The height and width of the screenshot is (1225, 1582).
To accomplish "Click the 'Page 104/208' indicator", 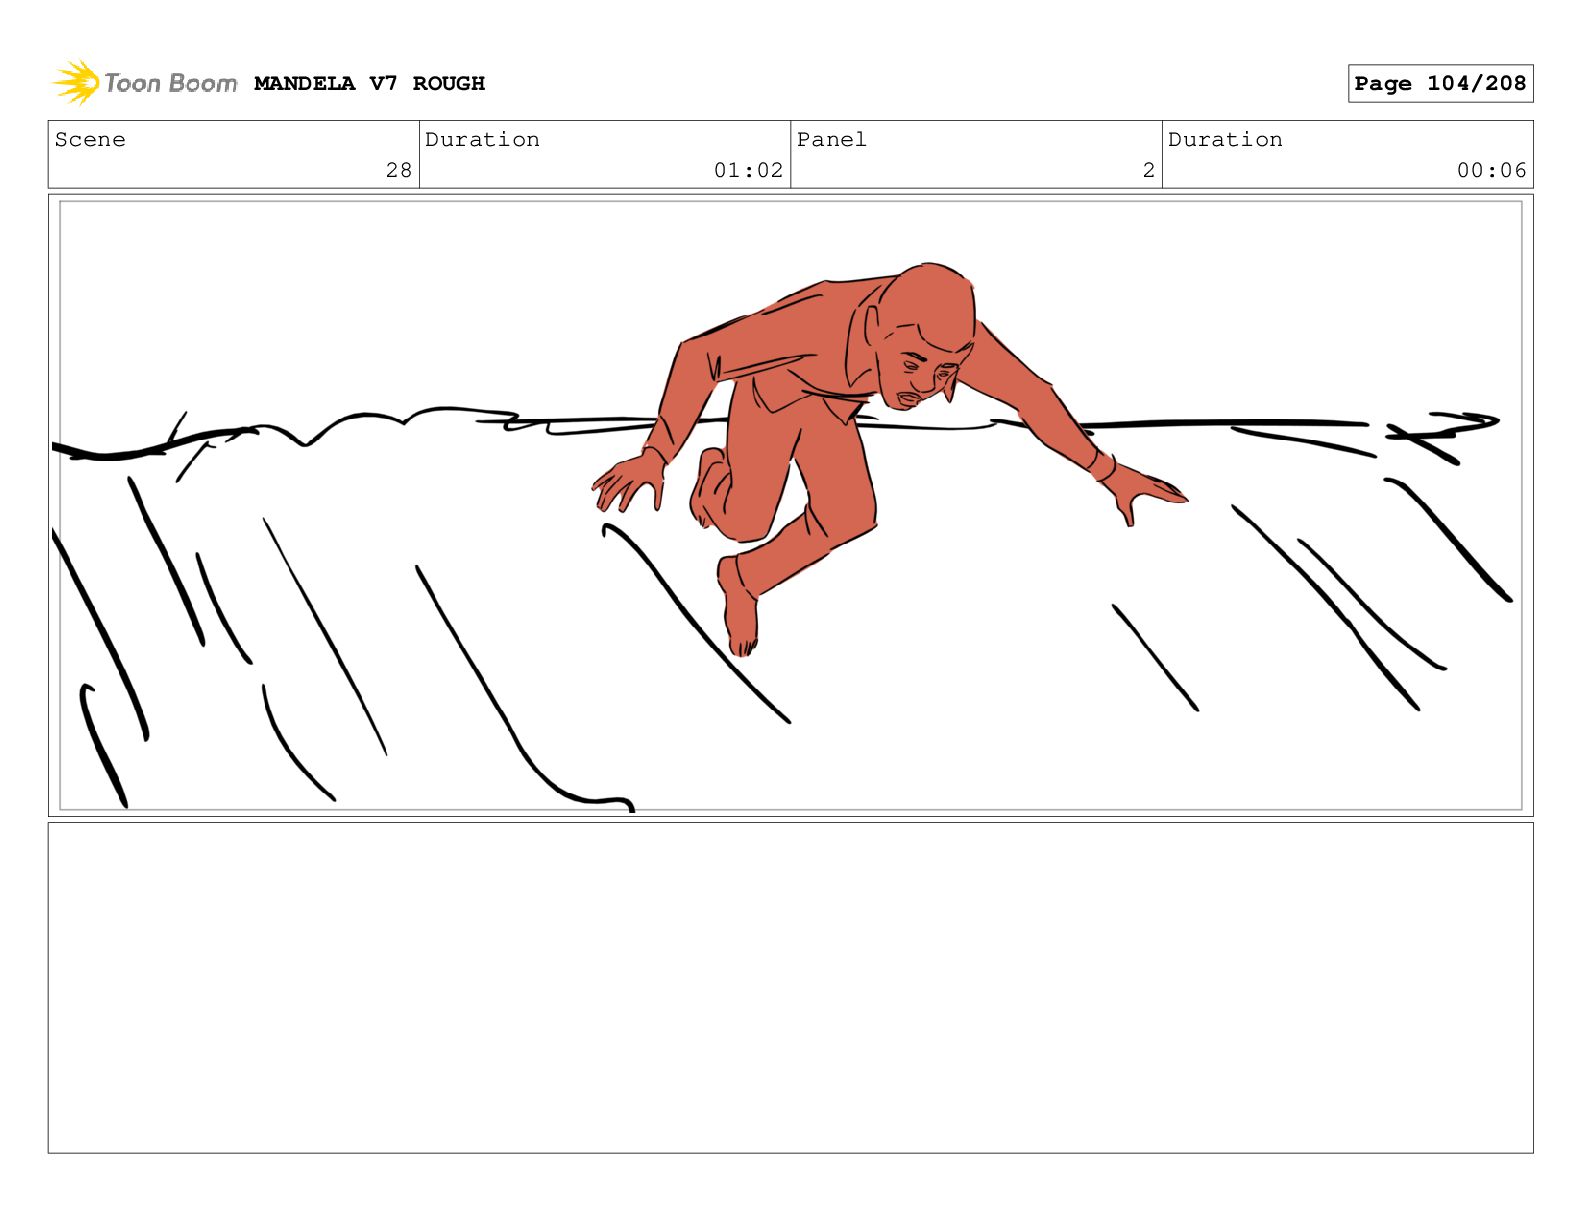I will pos(1440,84).
